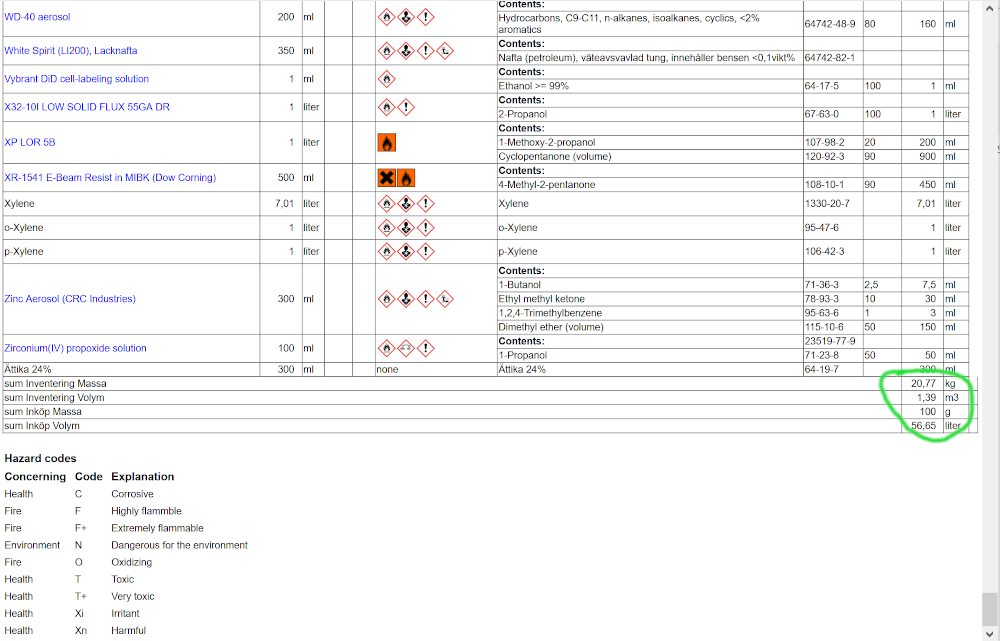Click the orange harmful X symbol for XR-1541
Screen dimensions: 1000x641
click(386, 178)
